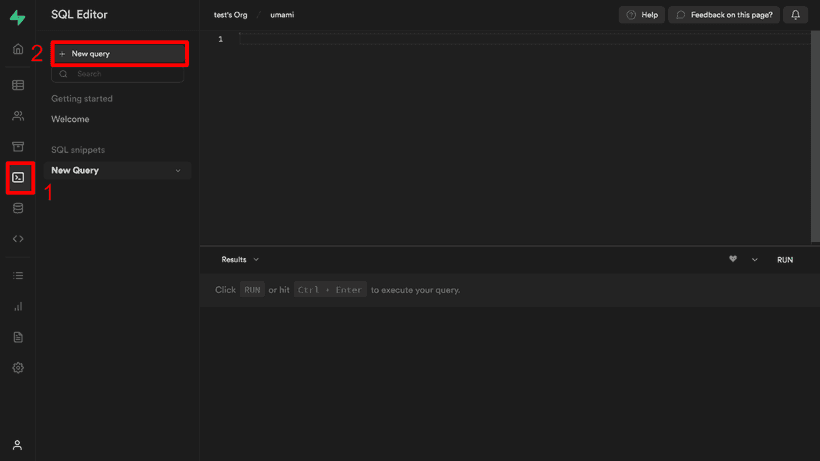Open Feedback on this page

(724, 15)
